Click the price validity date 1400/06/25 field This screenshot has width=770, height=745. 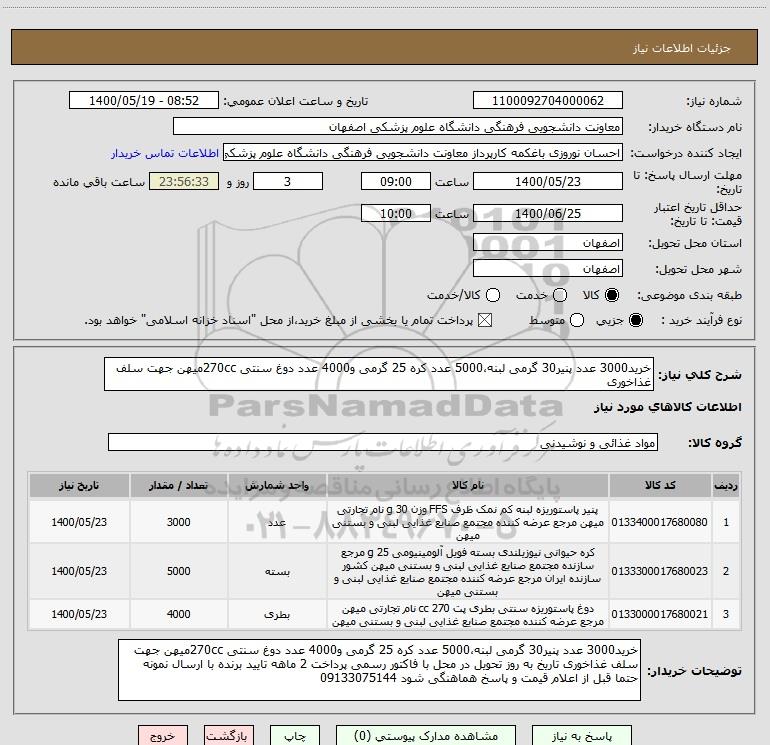point(548,213)
